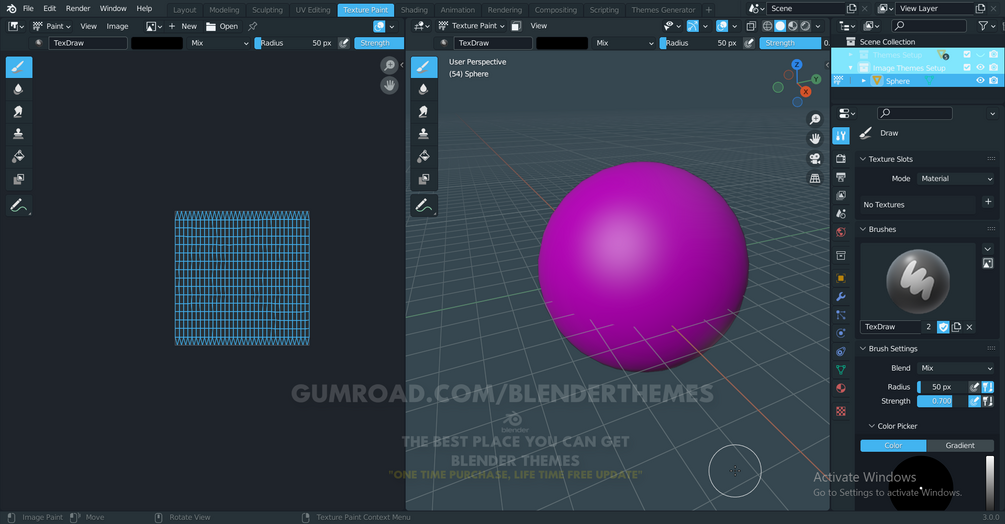Select the Smear tool in the 3D viewport toolbar

pyautogui.click(x=424, y=112)
